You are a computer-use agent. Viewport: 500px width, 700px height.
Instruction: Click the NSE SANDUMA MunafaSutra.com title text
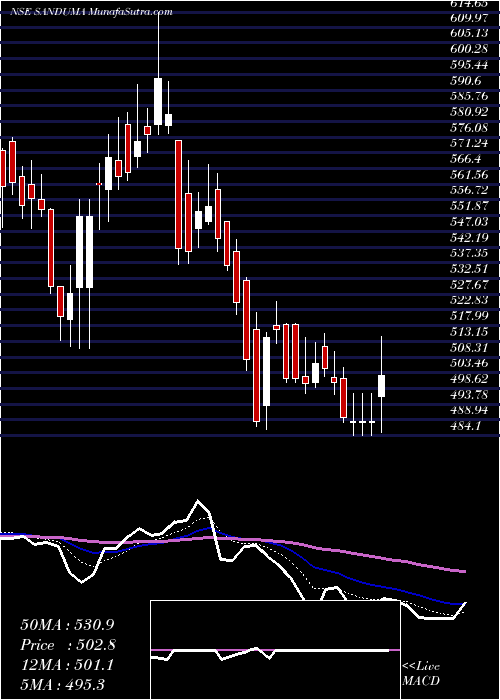coord(91,12)
